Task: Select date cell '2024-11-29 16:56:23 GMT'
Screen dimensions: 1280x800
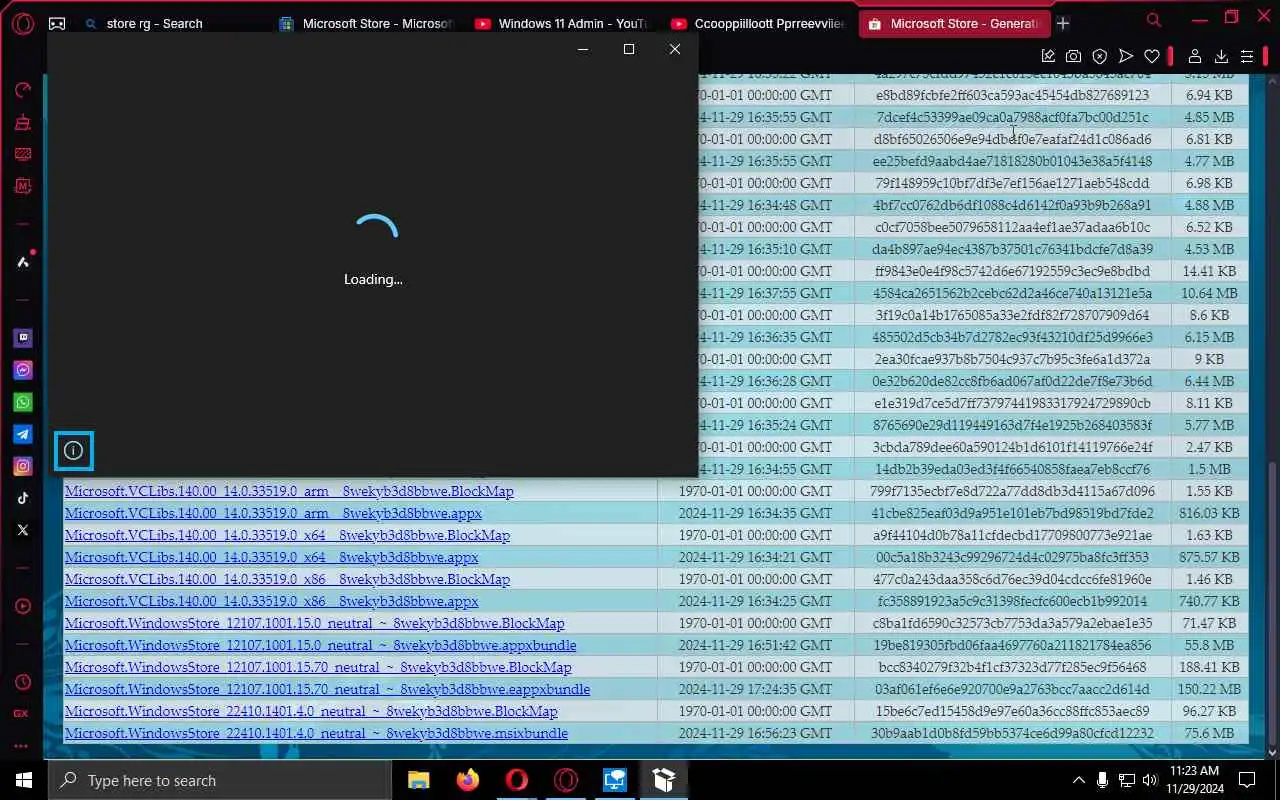Action: (755, 733)
